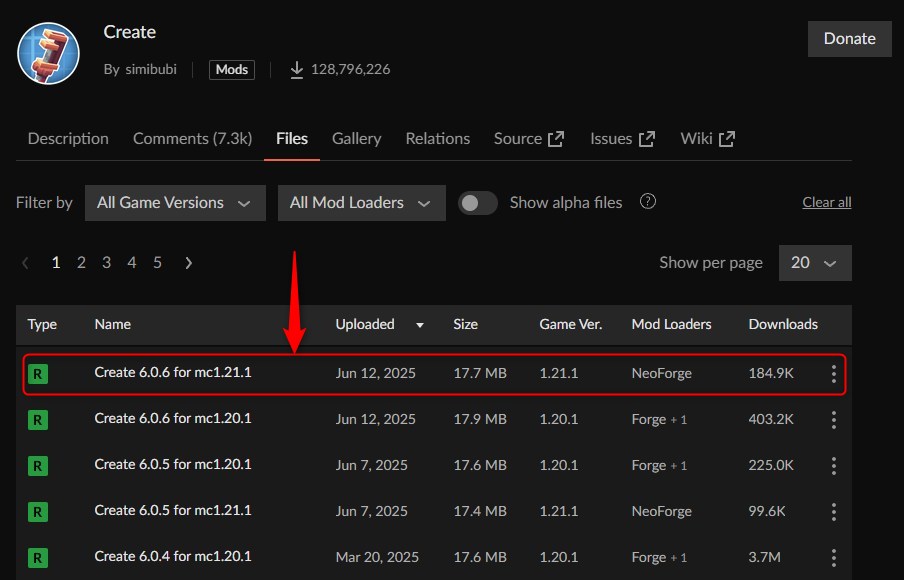Open more options for Create 6.0.4 mc1.20.1
The image size is (904, 580).
point(834,558)
